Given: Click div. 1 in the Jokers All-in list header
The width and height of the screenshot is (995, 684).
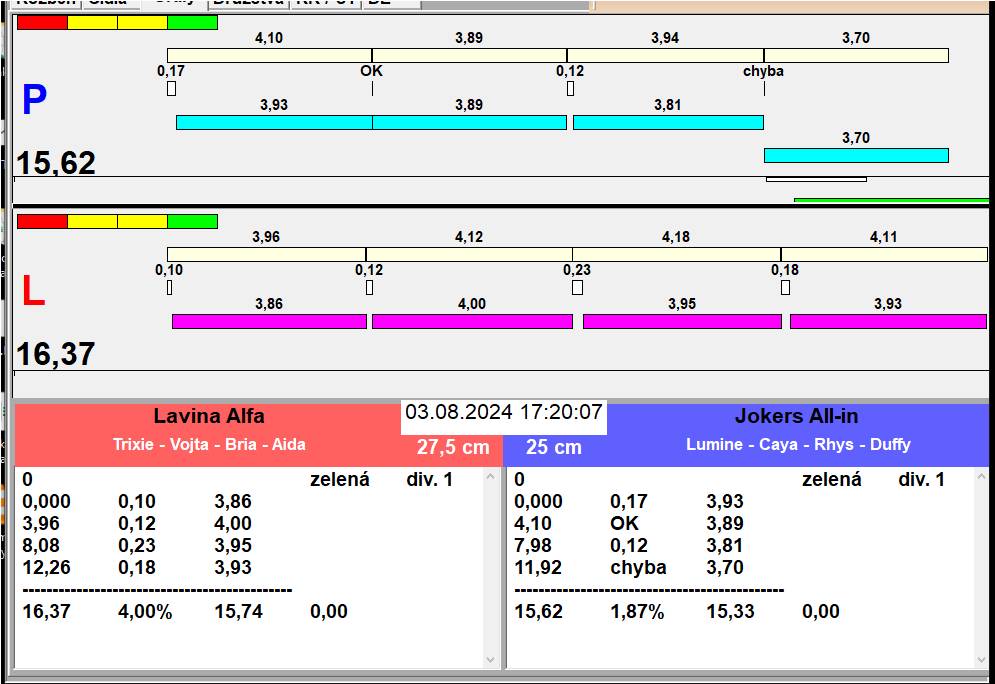Looking at the screenshot, I should (x=921, y=479).
